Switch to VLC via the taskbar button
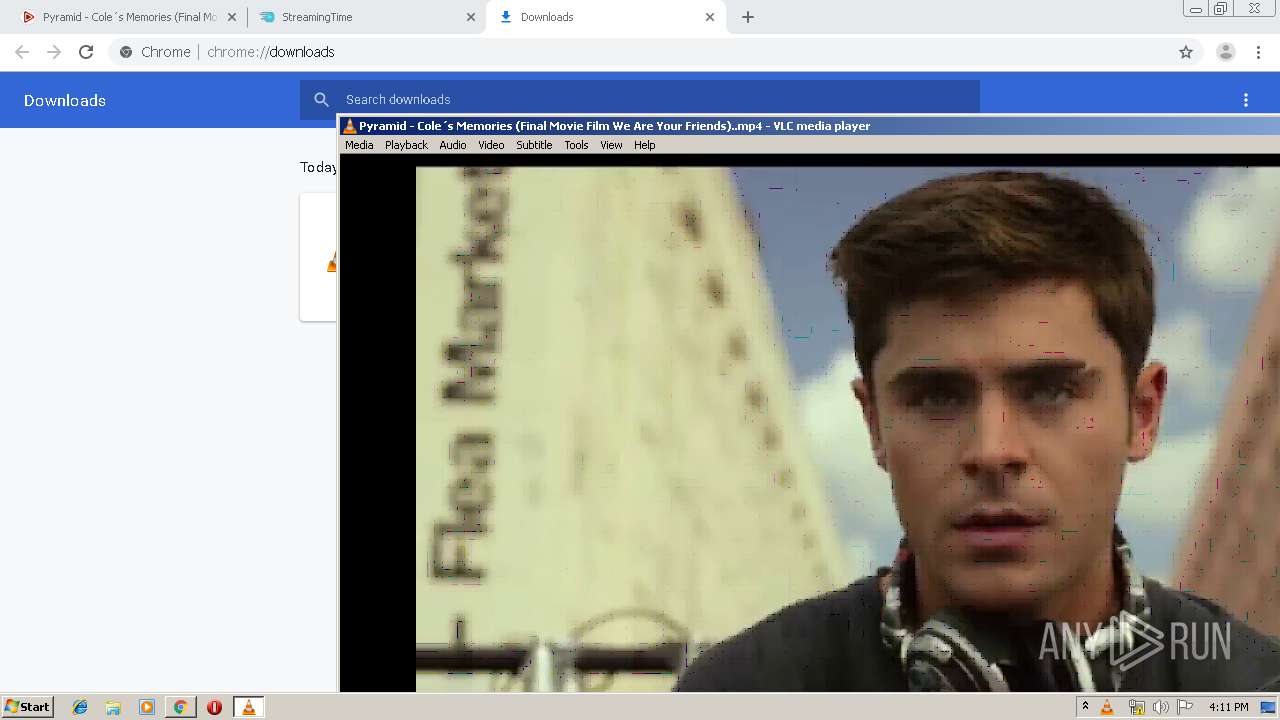 248,707
